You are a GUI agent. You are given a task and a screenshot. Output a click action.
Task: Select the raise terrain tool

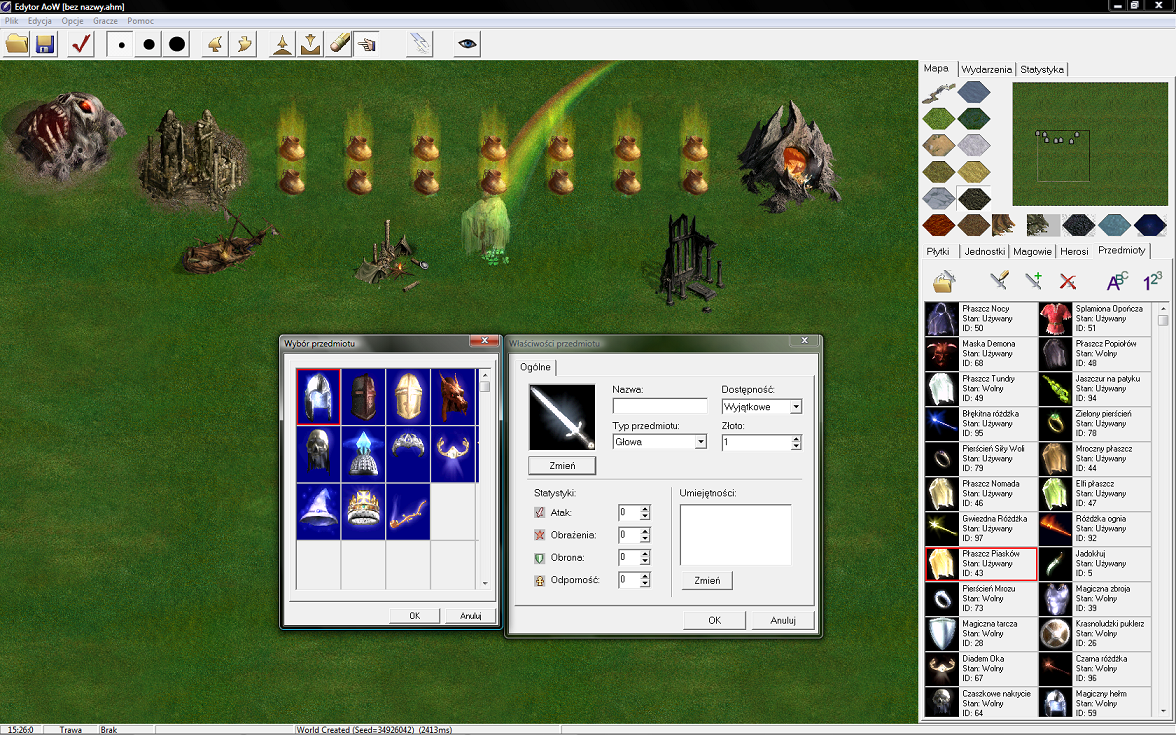click(x=282, y=44)
